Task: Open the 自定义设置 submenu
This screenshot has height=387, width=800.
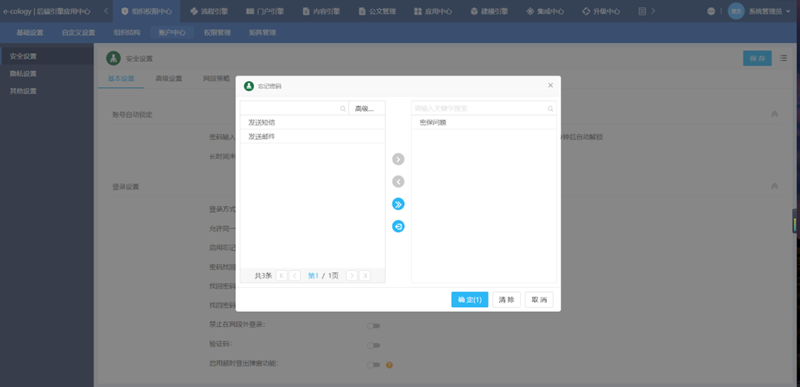Action: [79, 33]
